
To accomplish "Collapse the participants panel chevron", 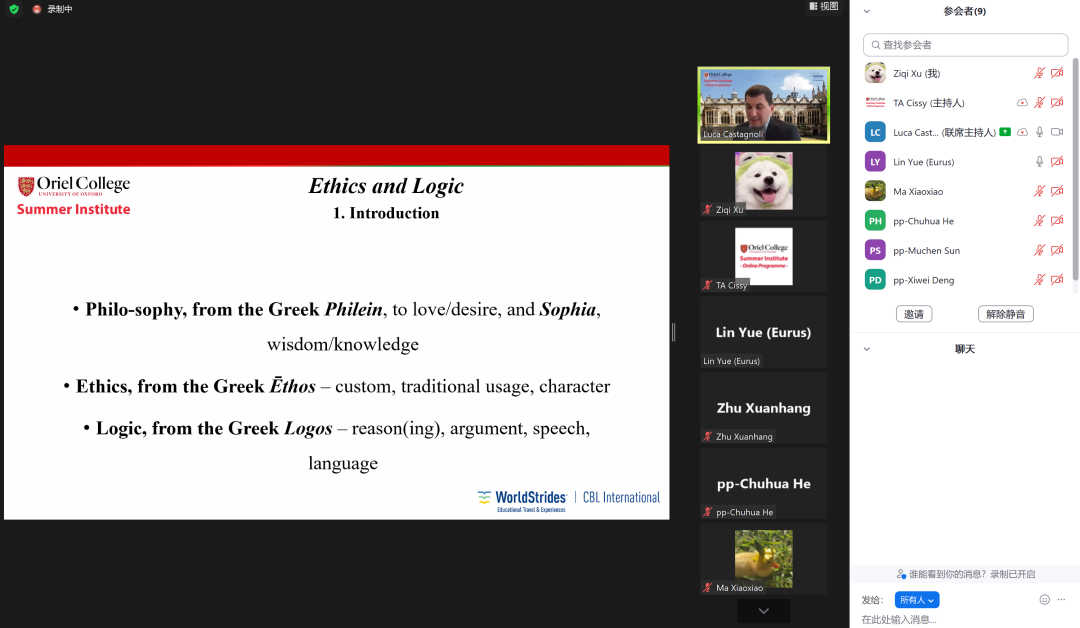I will click(866, 11).
